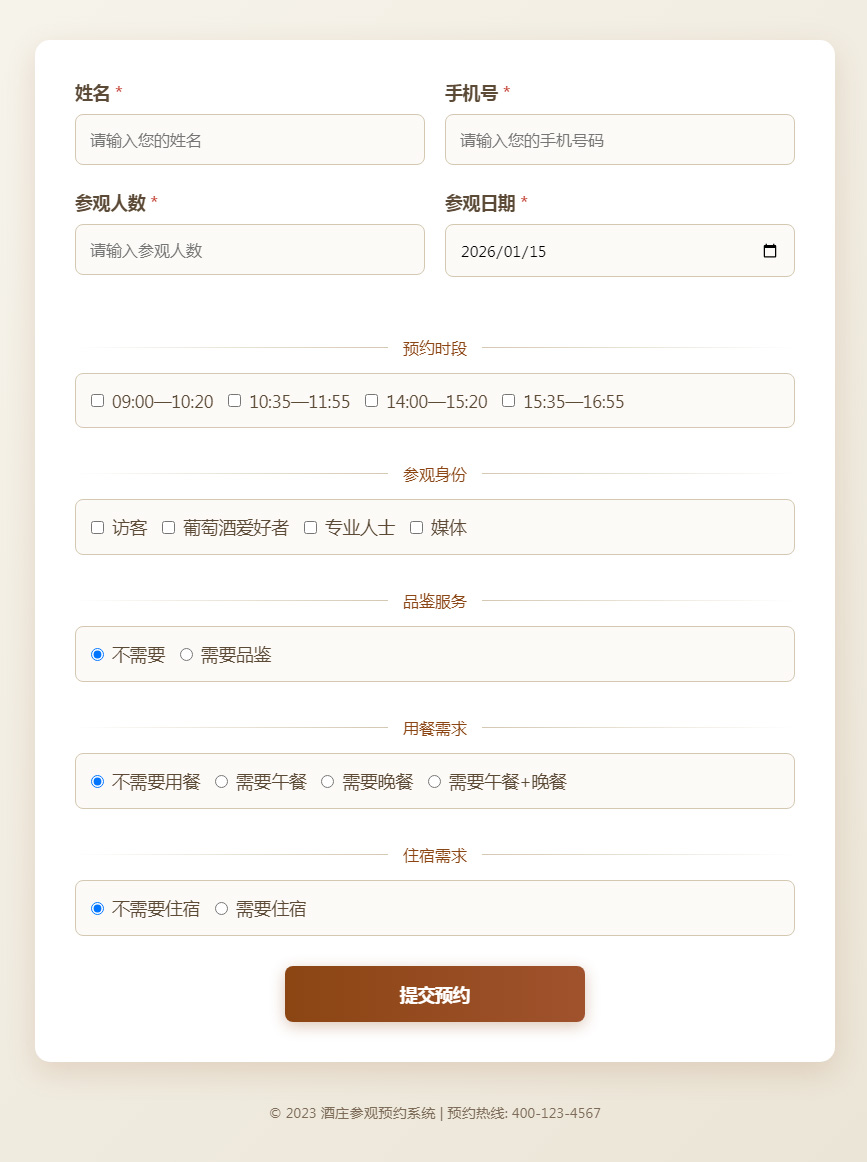Check the 媒体 identity option
The height and width of the screenshot is (1162, 867).
tap(416, 527)
